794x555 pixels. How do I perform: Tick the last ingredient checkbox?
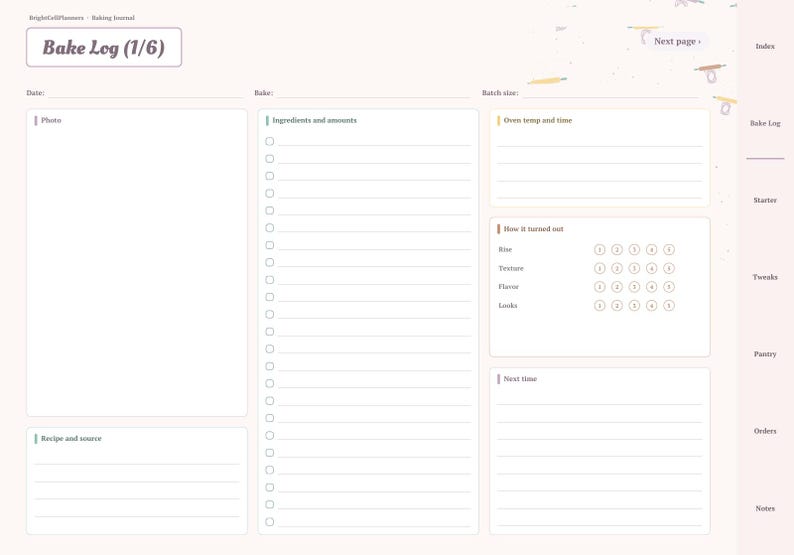(x=270, y=522)
